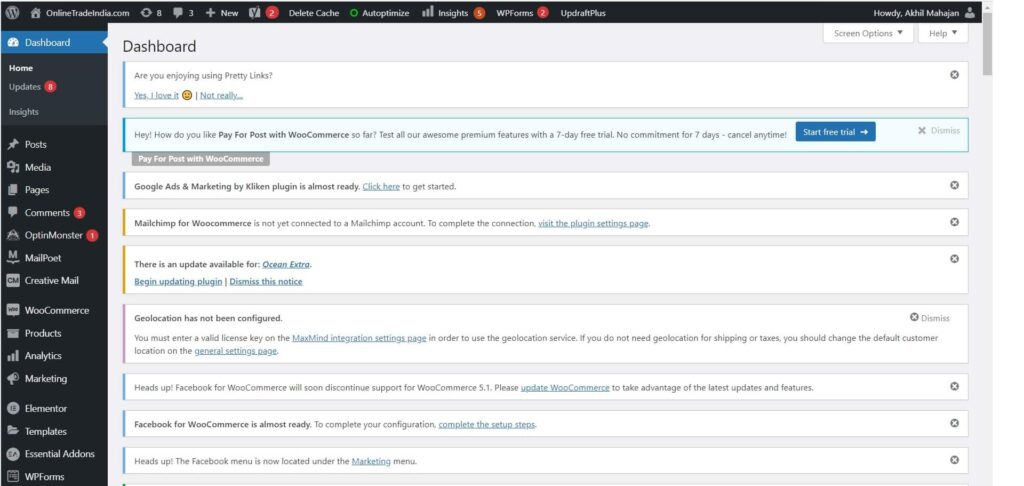Image resolution: width=1024 pixels, height=486 pixels.
Task: Open the Insights submenu item in sidebar
Action: pos(24,112)
